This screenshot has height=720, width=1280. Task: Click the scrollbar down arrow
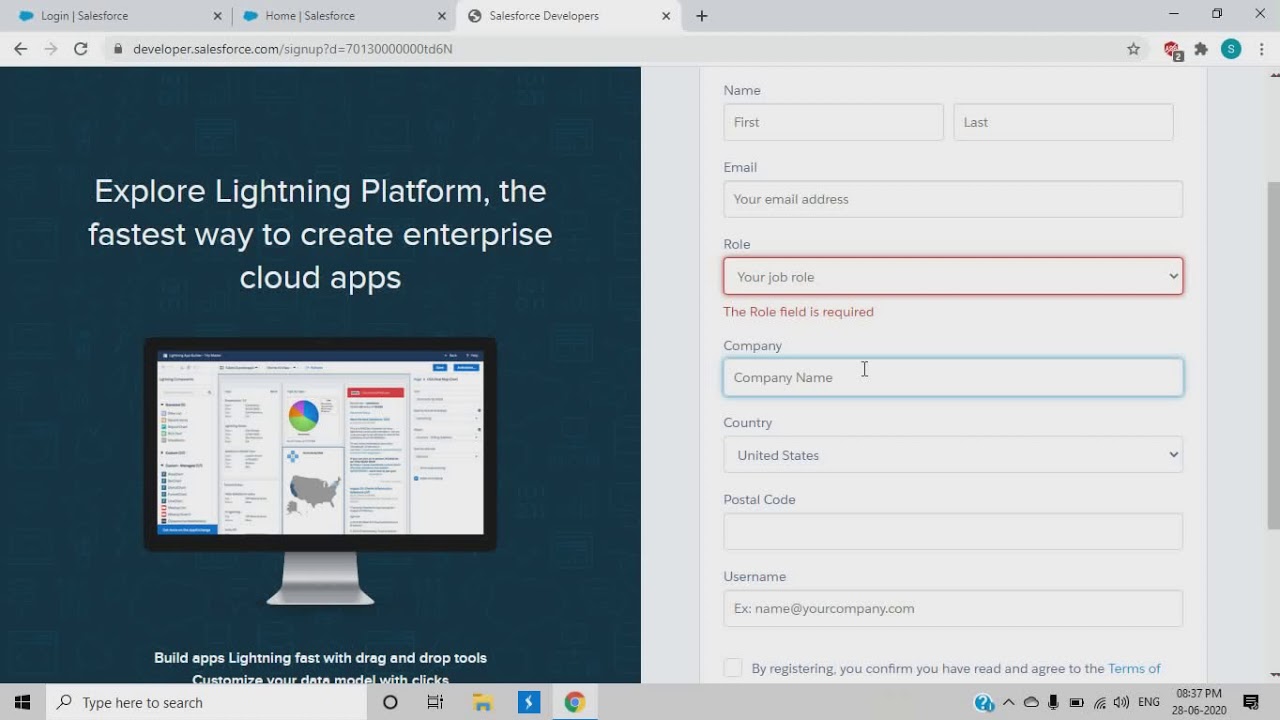1273,676
